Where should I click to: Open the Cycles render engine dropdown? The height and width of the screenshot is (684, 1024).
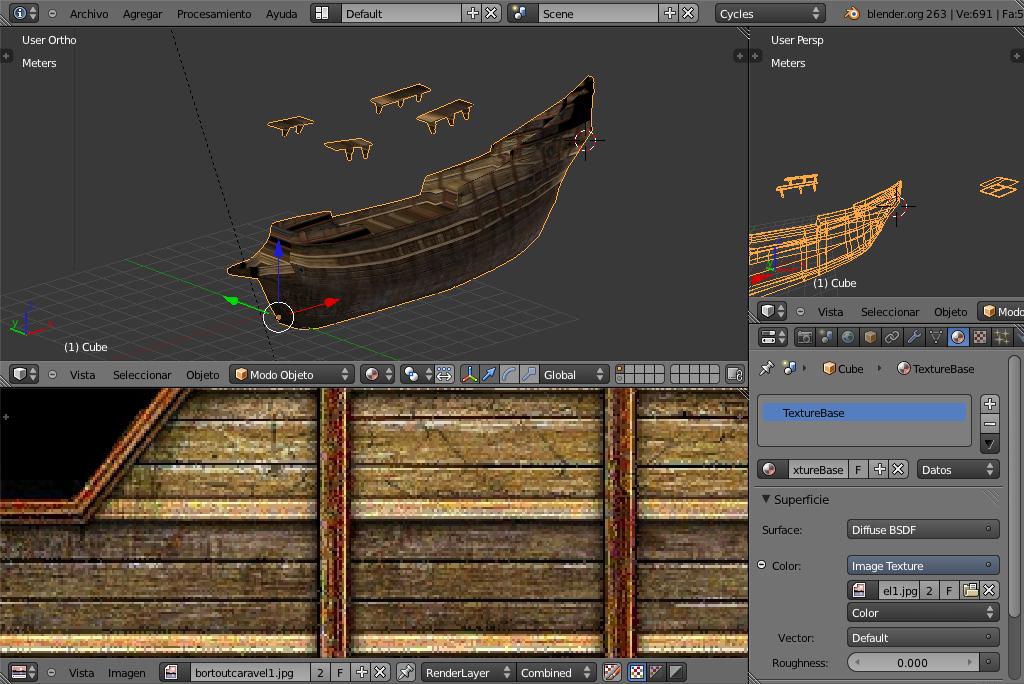[x=770, y=13]
